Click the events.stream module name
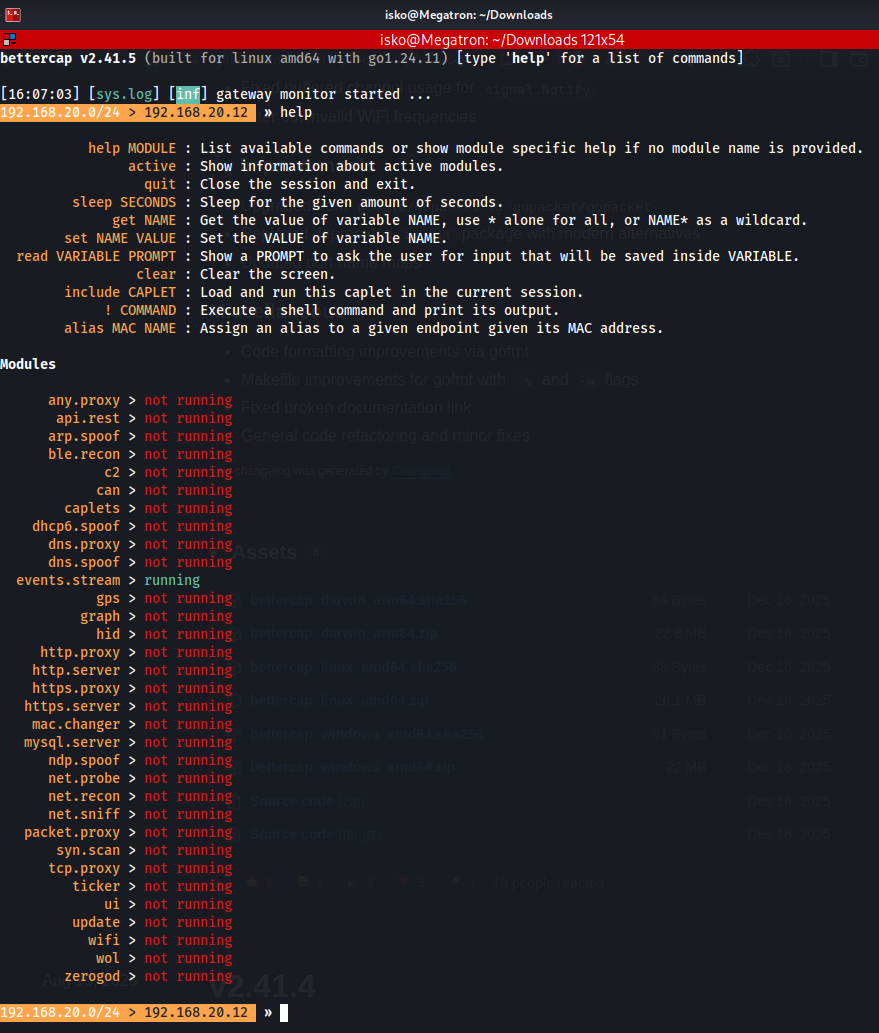This screenshot has height=1033, width=879. point(68,580)
